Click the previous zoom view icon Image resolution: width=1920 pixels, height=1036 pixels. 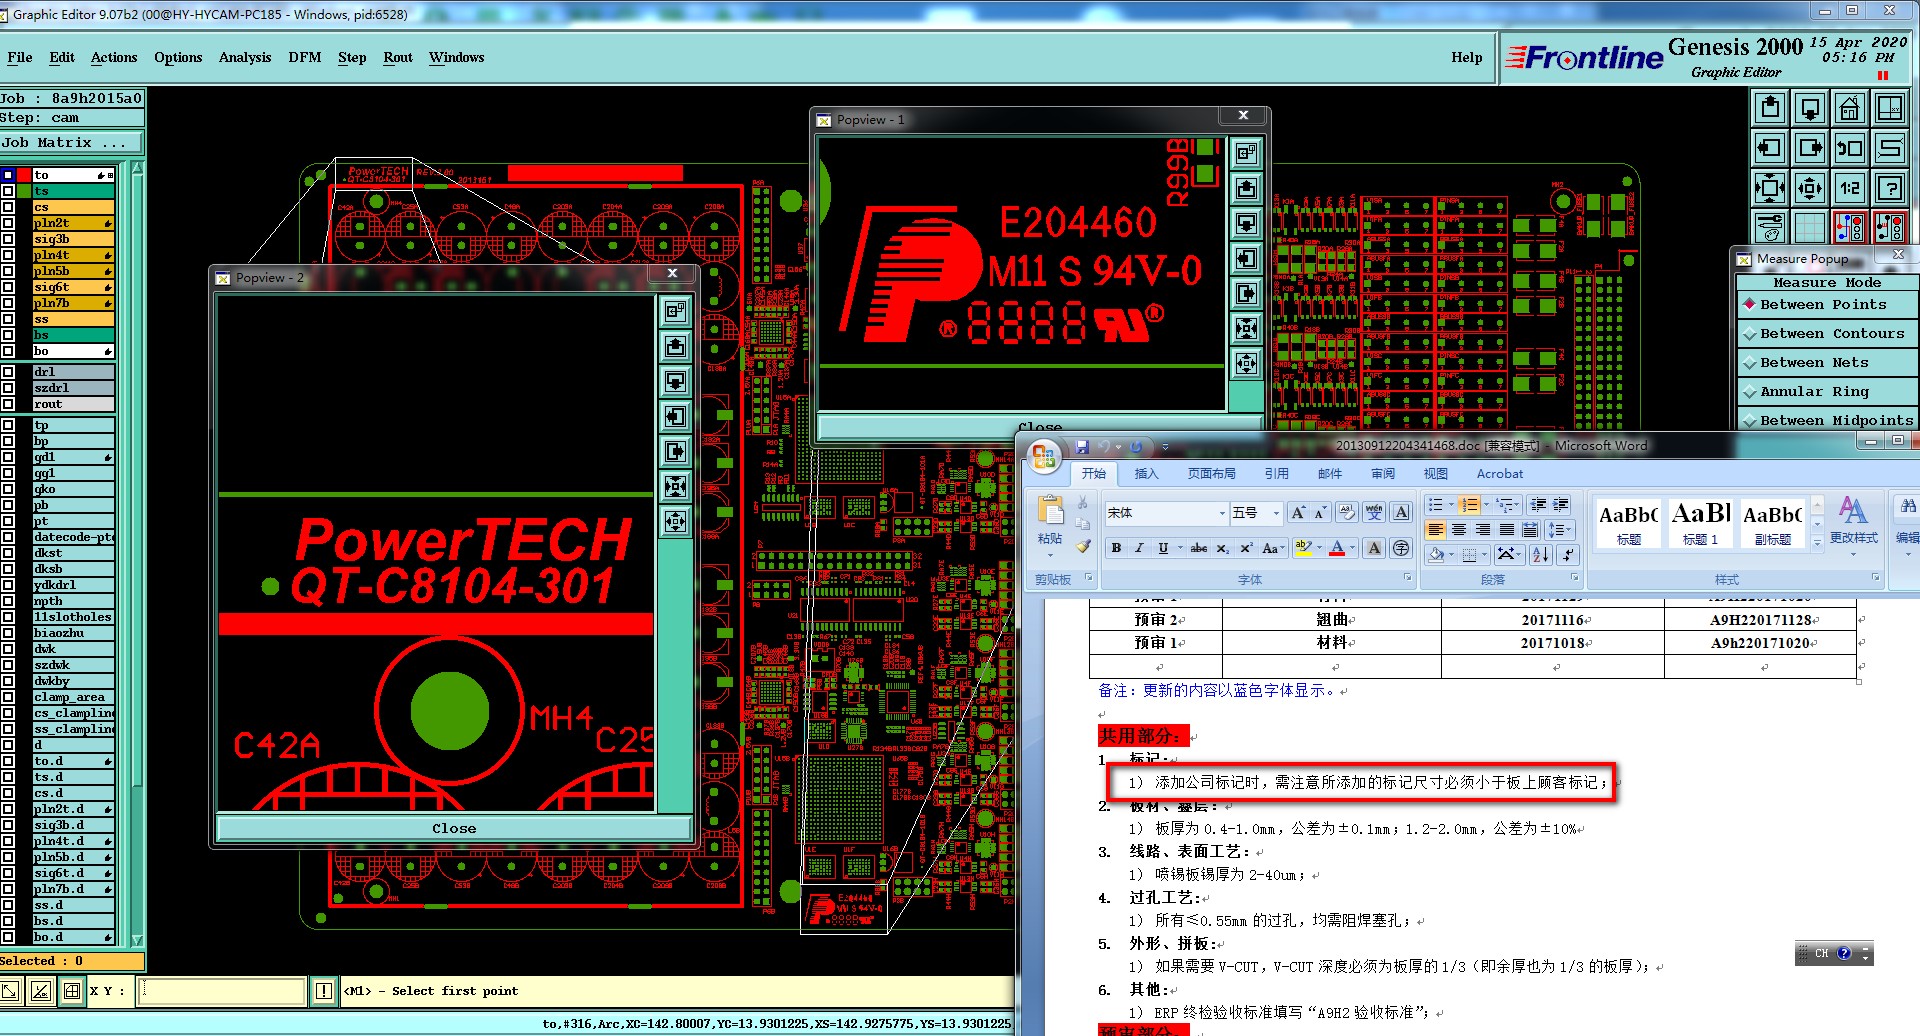click(1850, 148)
